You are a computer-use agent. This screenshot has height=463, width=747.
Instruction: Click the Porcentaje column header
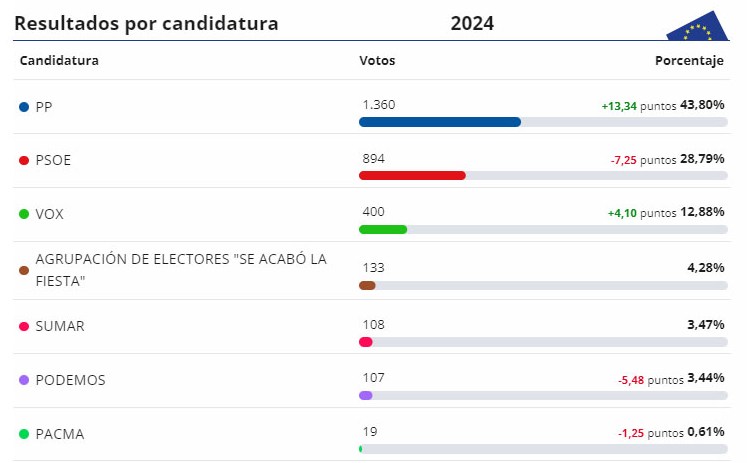[x=689, y=61]
